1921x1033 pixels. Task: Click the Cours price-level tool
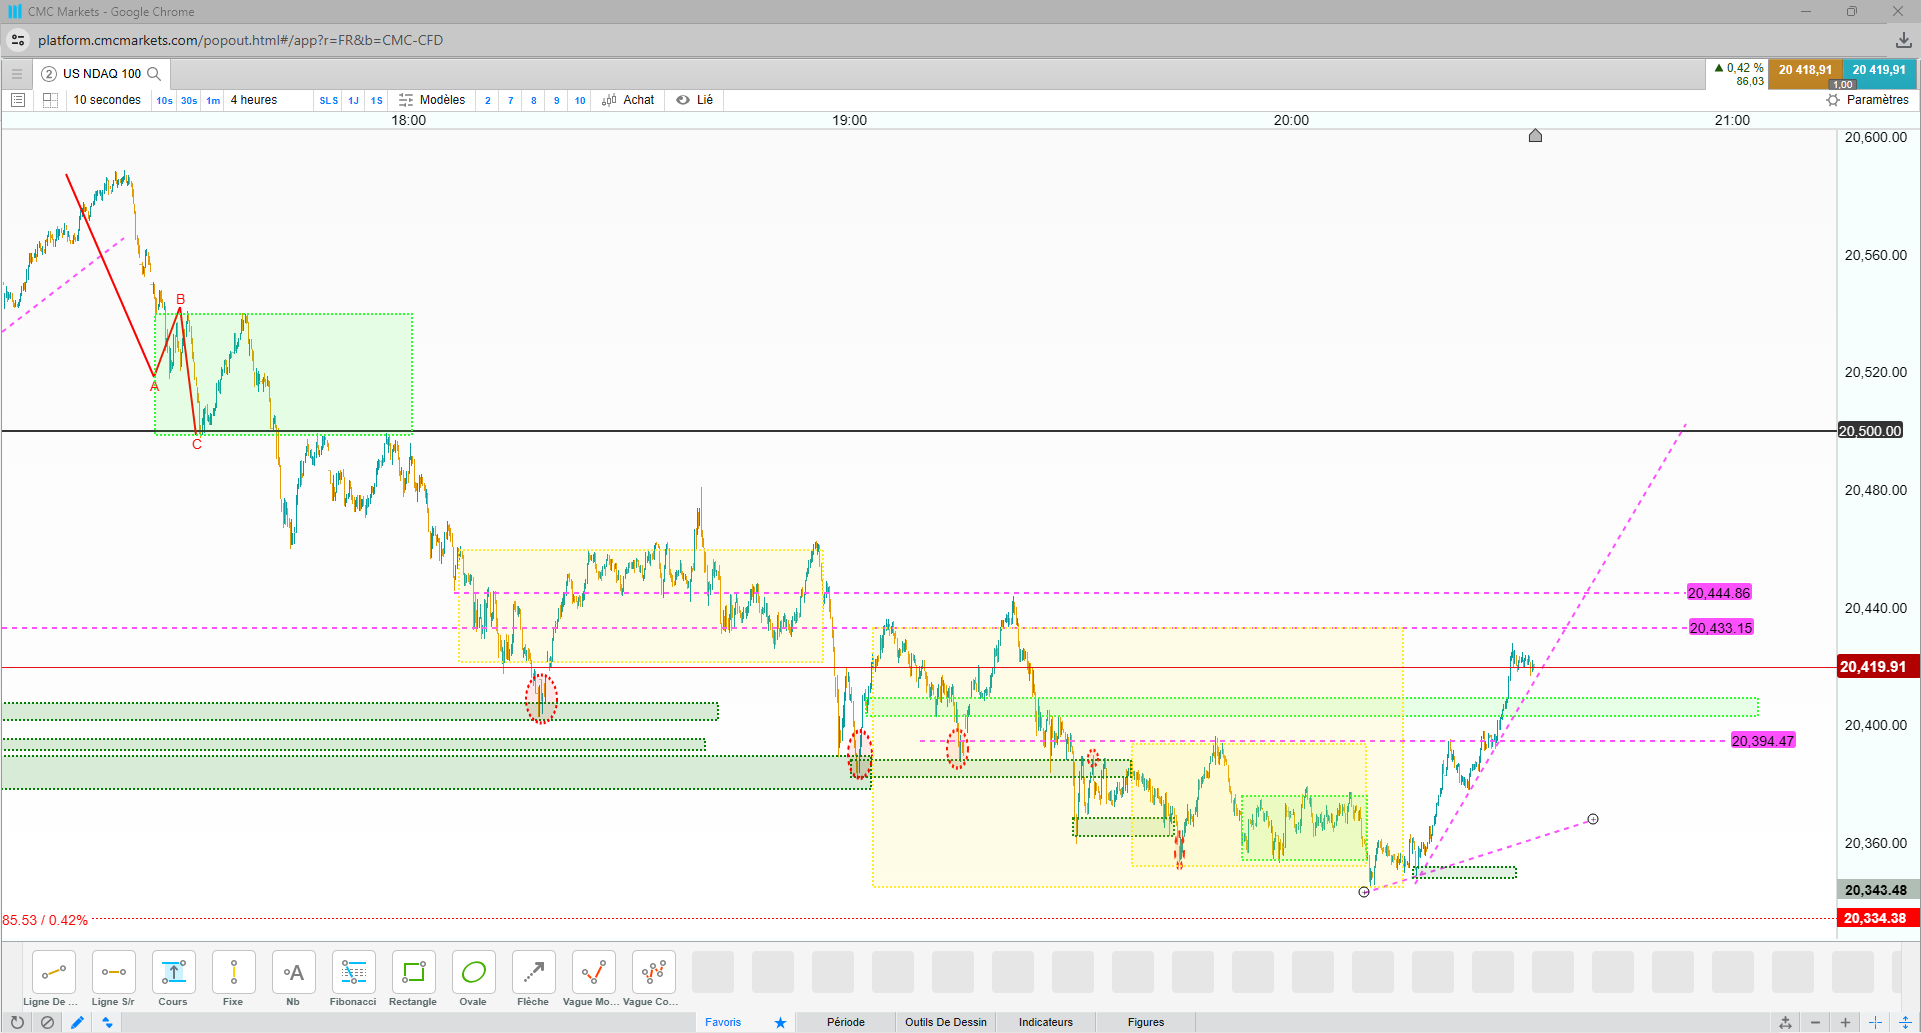pyautogui.click(x=173, y=978)
